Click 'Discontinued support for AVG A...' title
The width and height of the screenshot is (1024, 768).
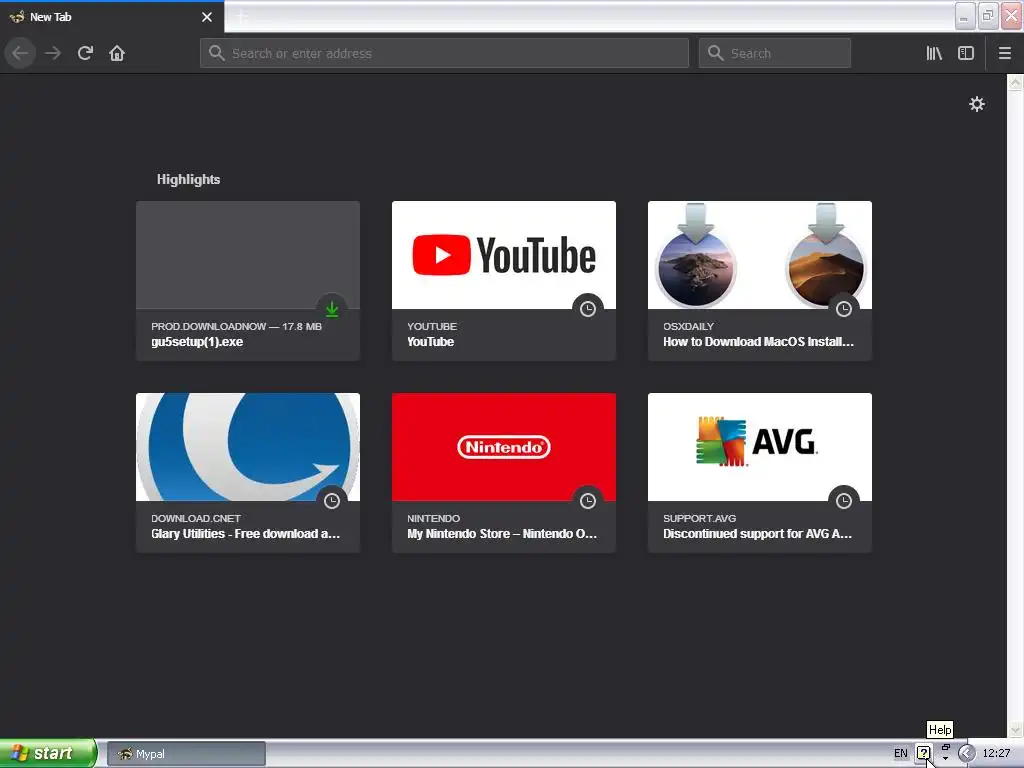[758, 534]
